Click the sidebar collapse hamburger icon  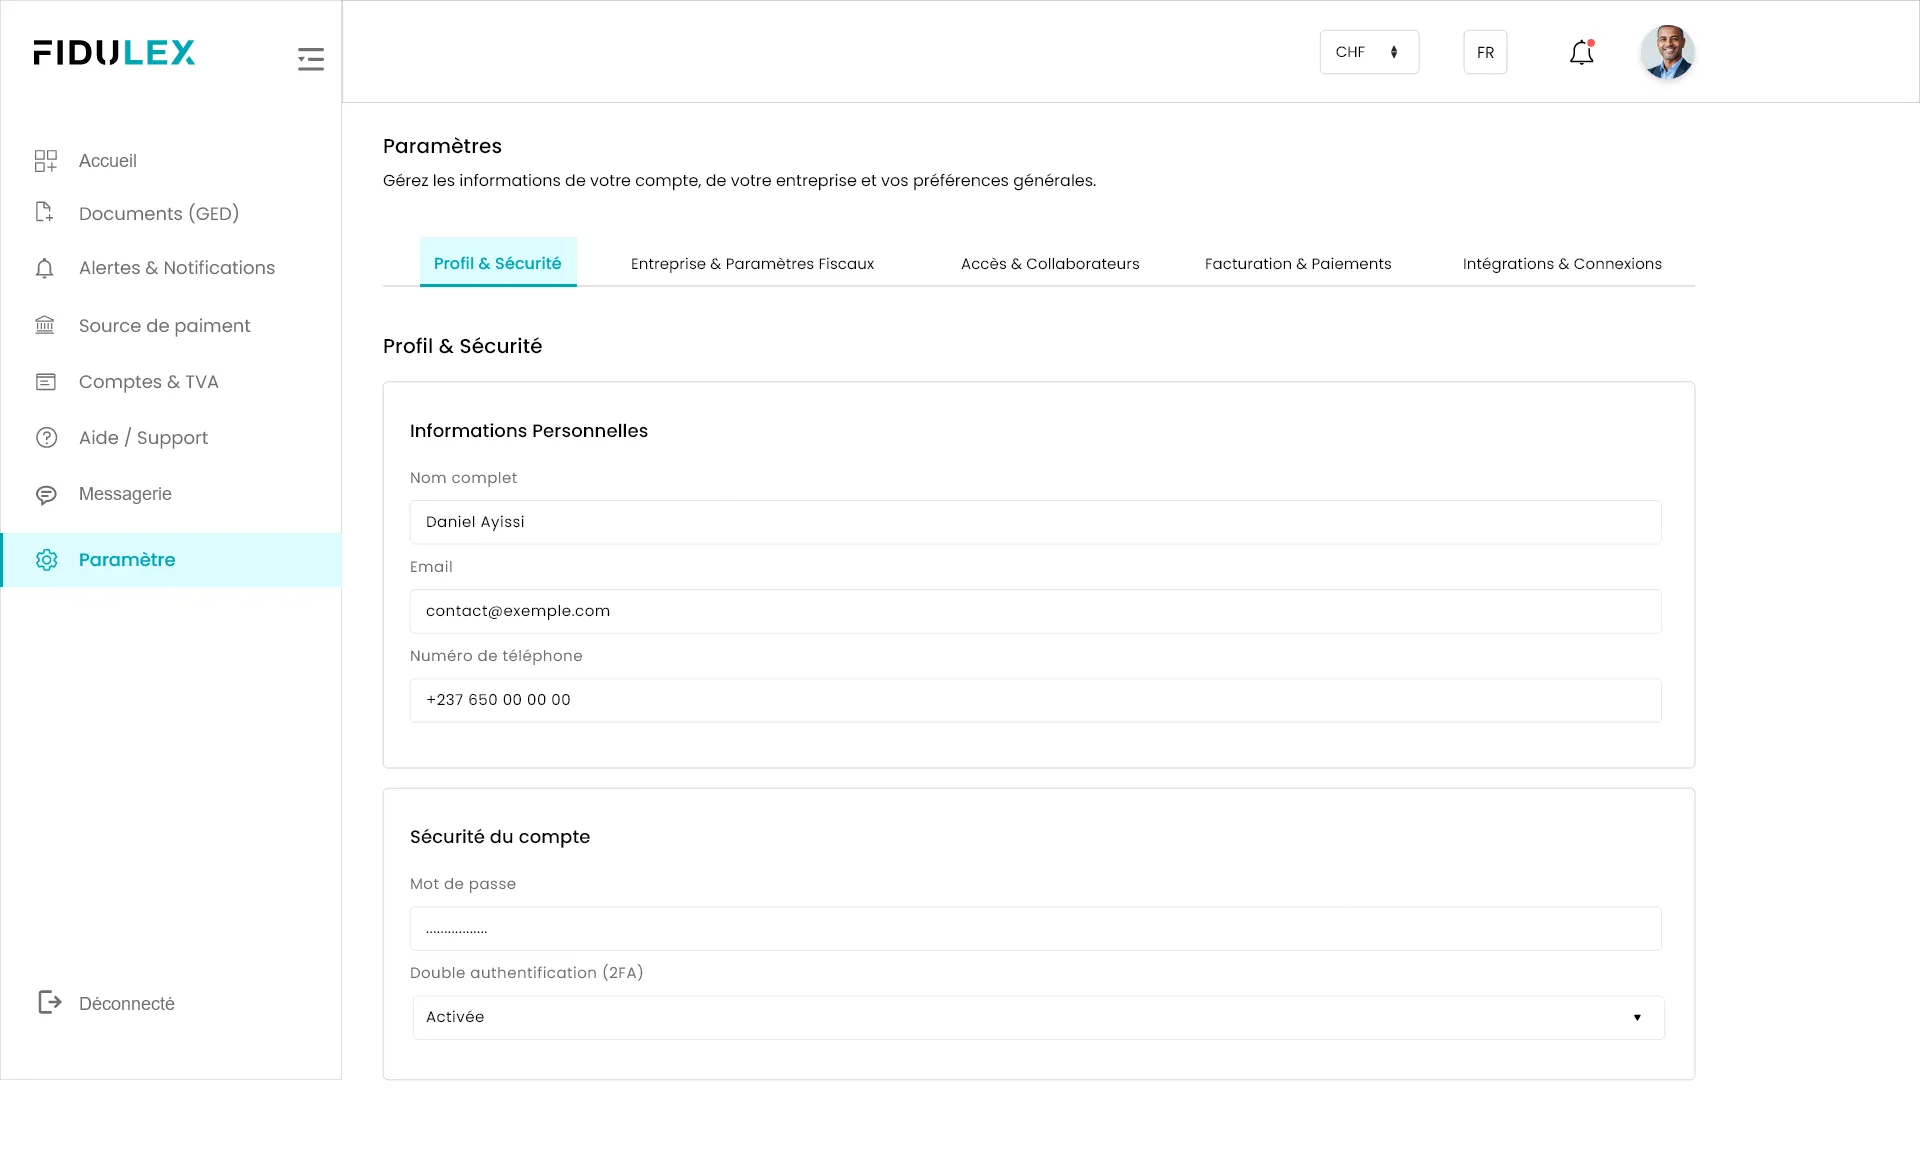(x=310, y=59)
